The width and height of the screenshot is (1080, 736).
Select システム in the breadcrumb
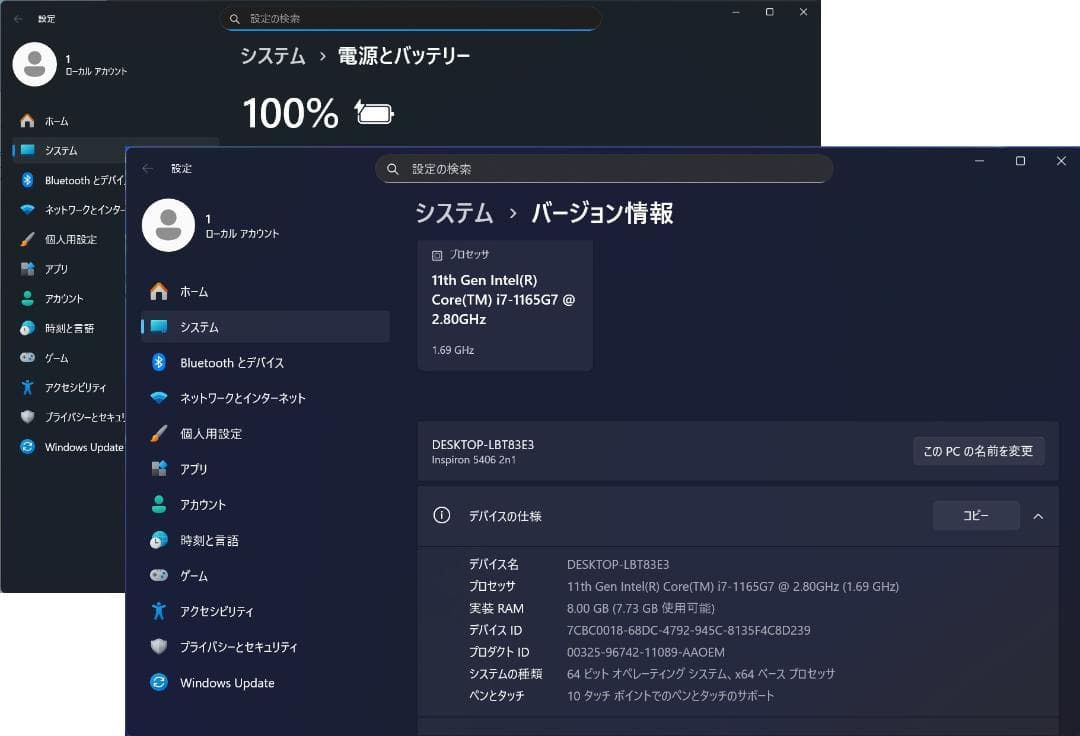click(454, 213)
